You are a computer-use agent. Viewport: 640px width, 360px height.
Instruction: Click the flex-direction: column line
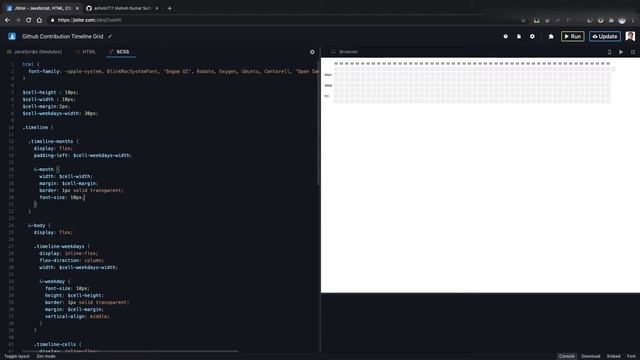point(71,260)
